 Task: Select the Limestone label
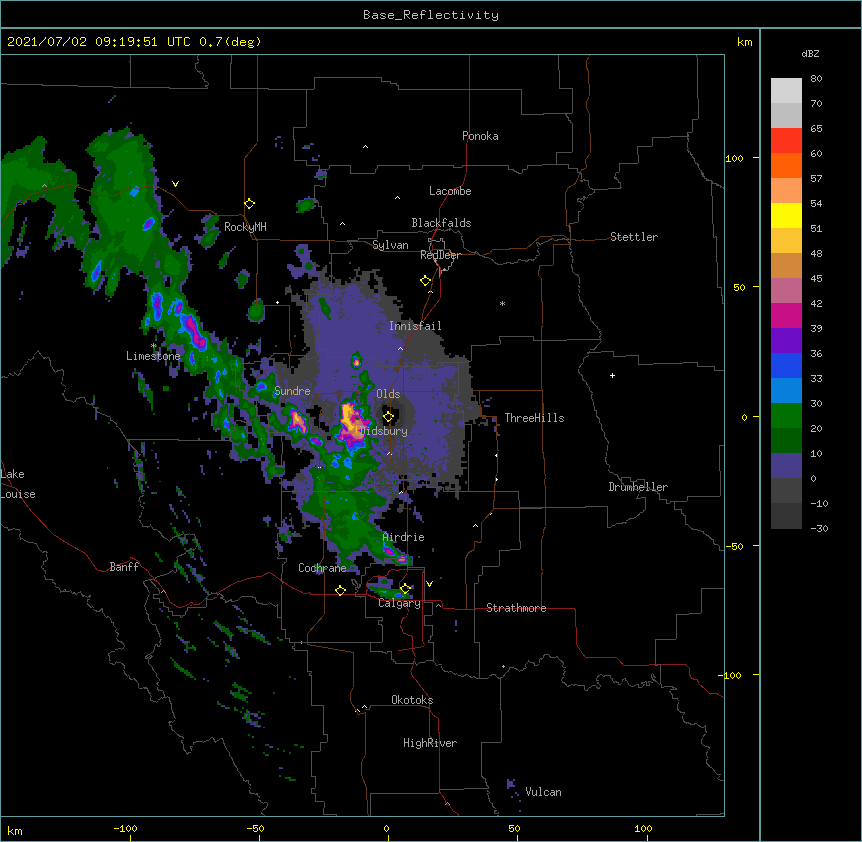[x=153, y=356]
